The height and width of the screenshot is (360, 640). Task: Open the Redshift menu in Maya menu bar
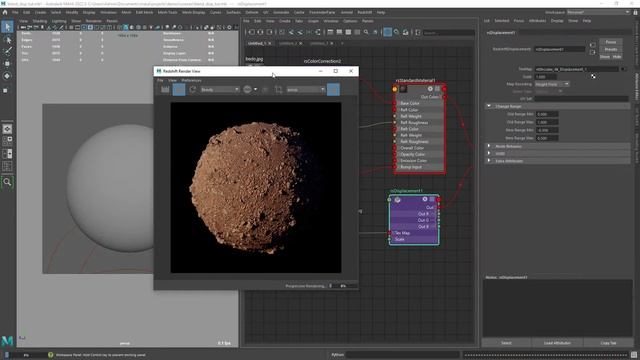coord(364,13)
